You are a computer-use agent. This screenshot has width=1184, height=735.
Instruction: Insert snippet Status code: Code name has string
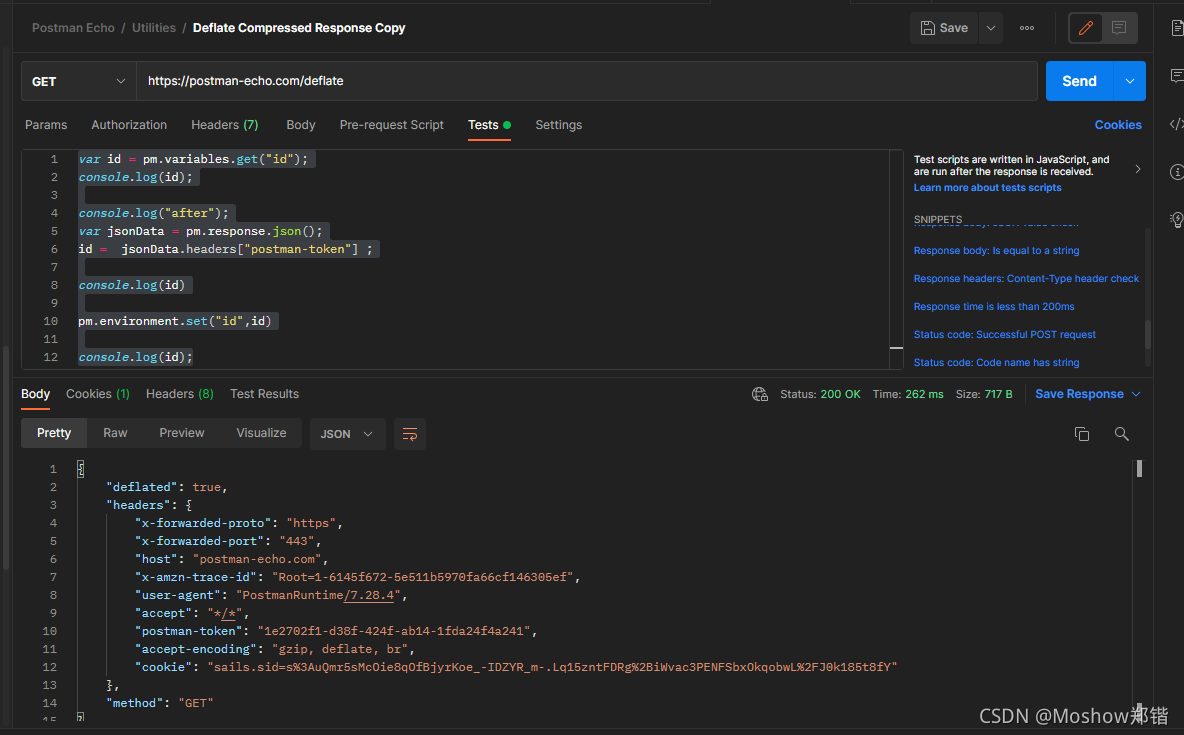pos(996,362)
